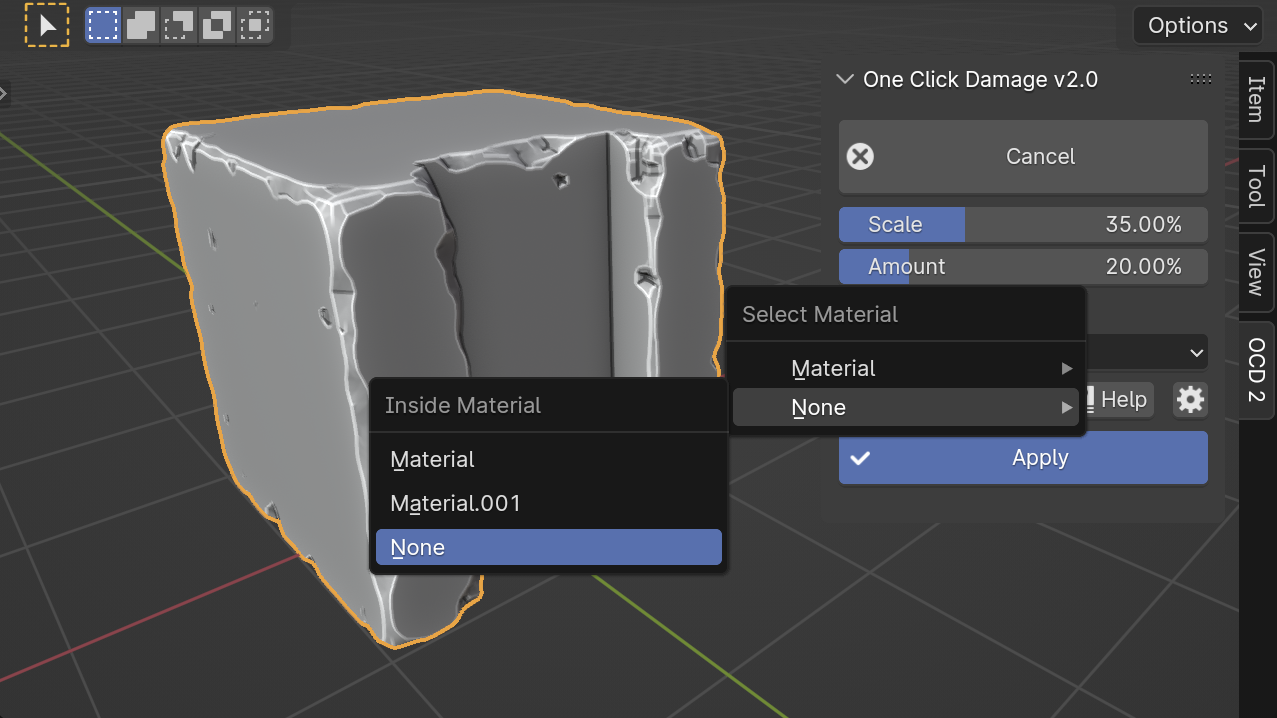Open the Options dropdown

1197,25
